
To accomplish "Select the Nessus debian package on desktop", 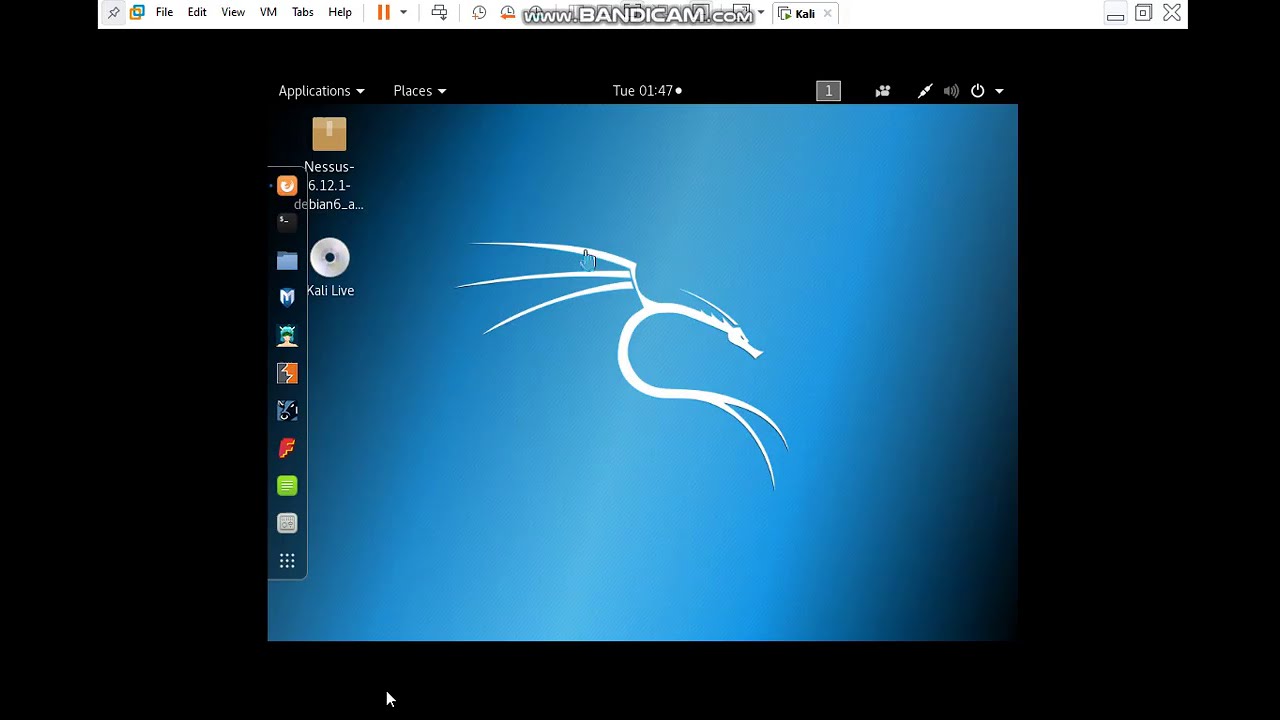I will click(x=329, y=164).
